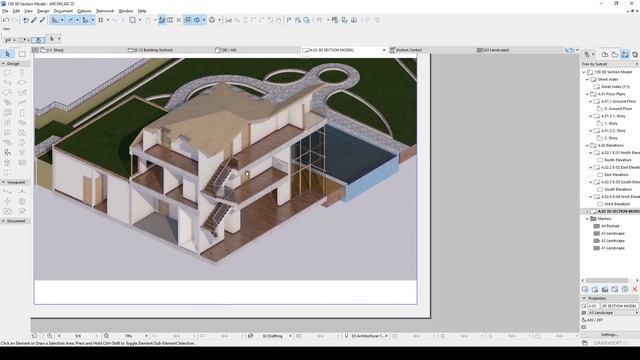The image size is (640, 360).
Task: Toggle the Snap Guides button in the toolbar
Action: tap(70, 20)
